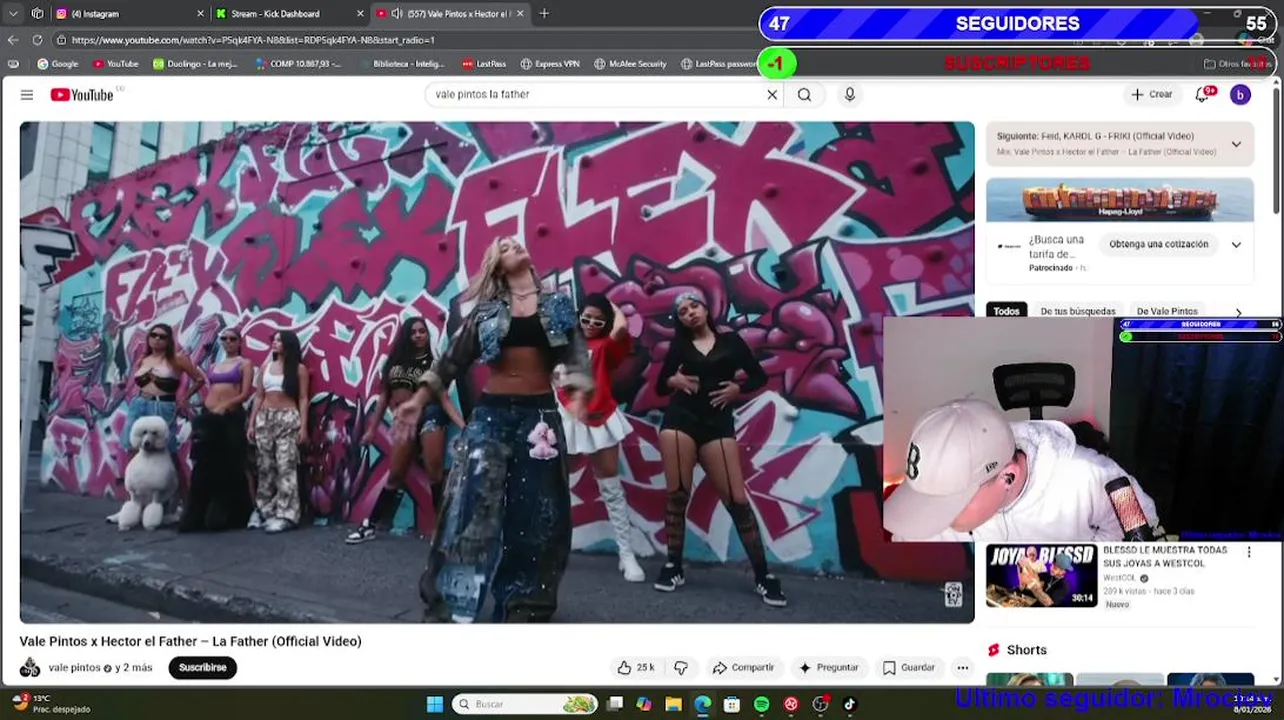
Task: Select the De Vale Pintos chip
Action: point(1167,311)
